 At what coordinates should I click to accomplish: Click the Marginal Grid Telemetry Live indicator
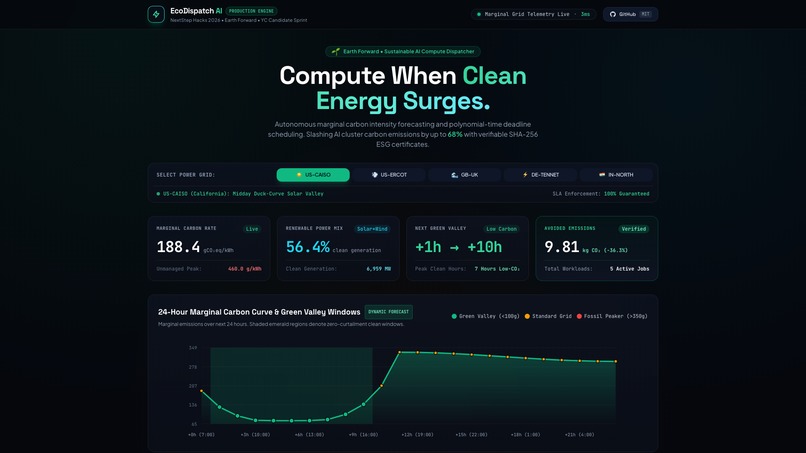pos(533,14)
